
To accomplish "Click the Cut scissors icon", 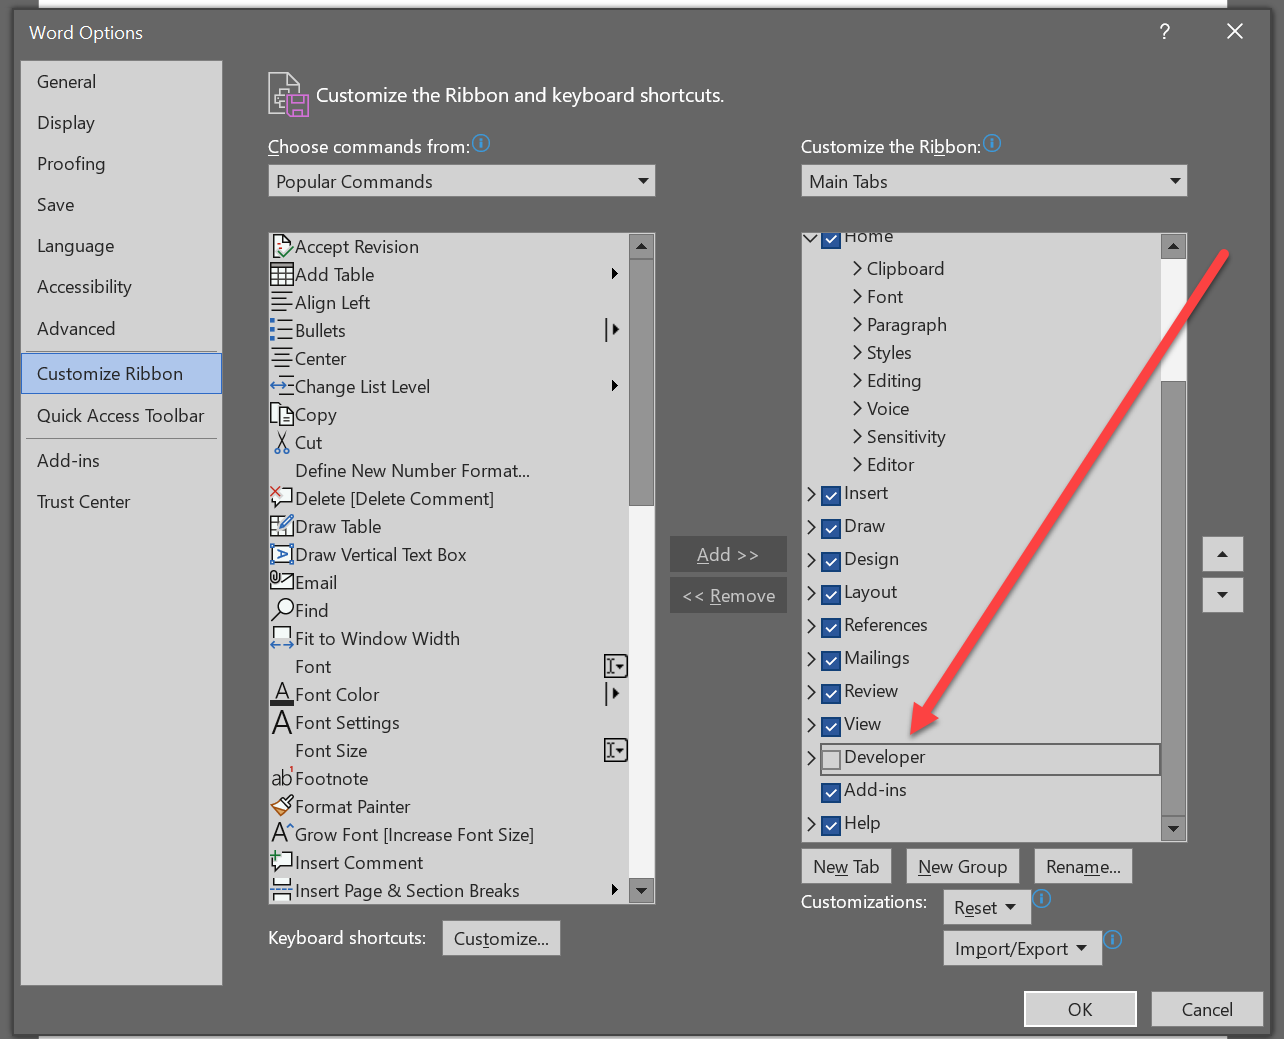I will [280, 442].
